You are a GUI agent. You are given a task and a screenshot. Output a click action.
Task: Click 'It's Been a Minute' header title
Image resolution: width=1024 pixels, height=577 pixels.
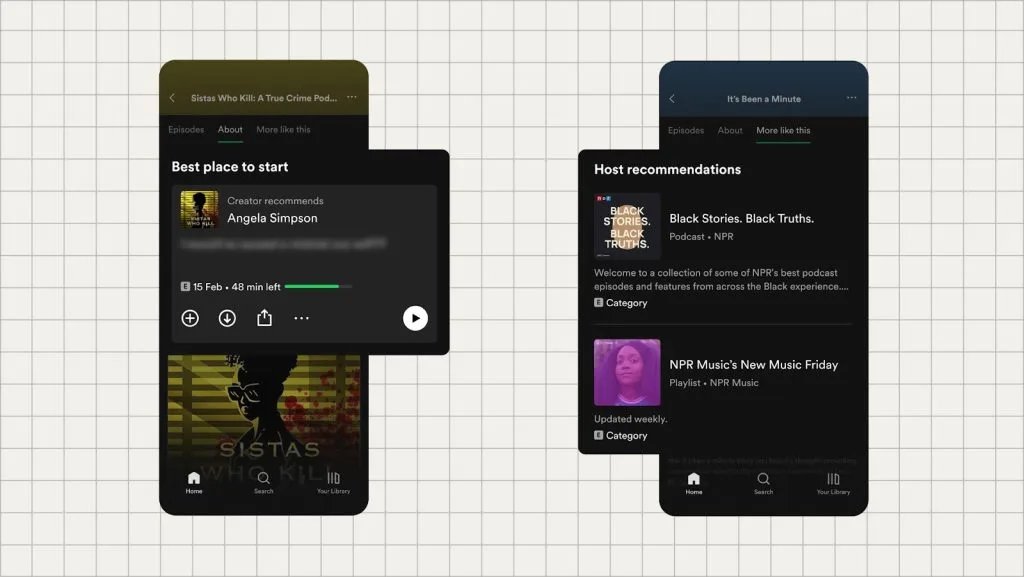(x=764, y=99)
